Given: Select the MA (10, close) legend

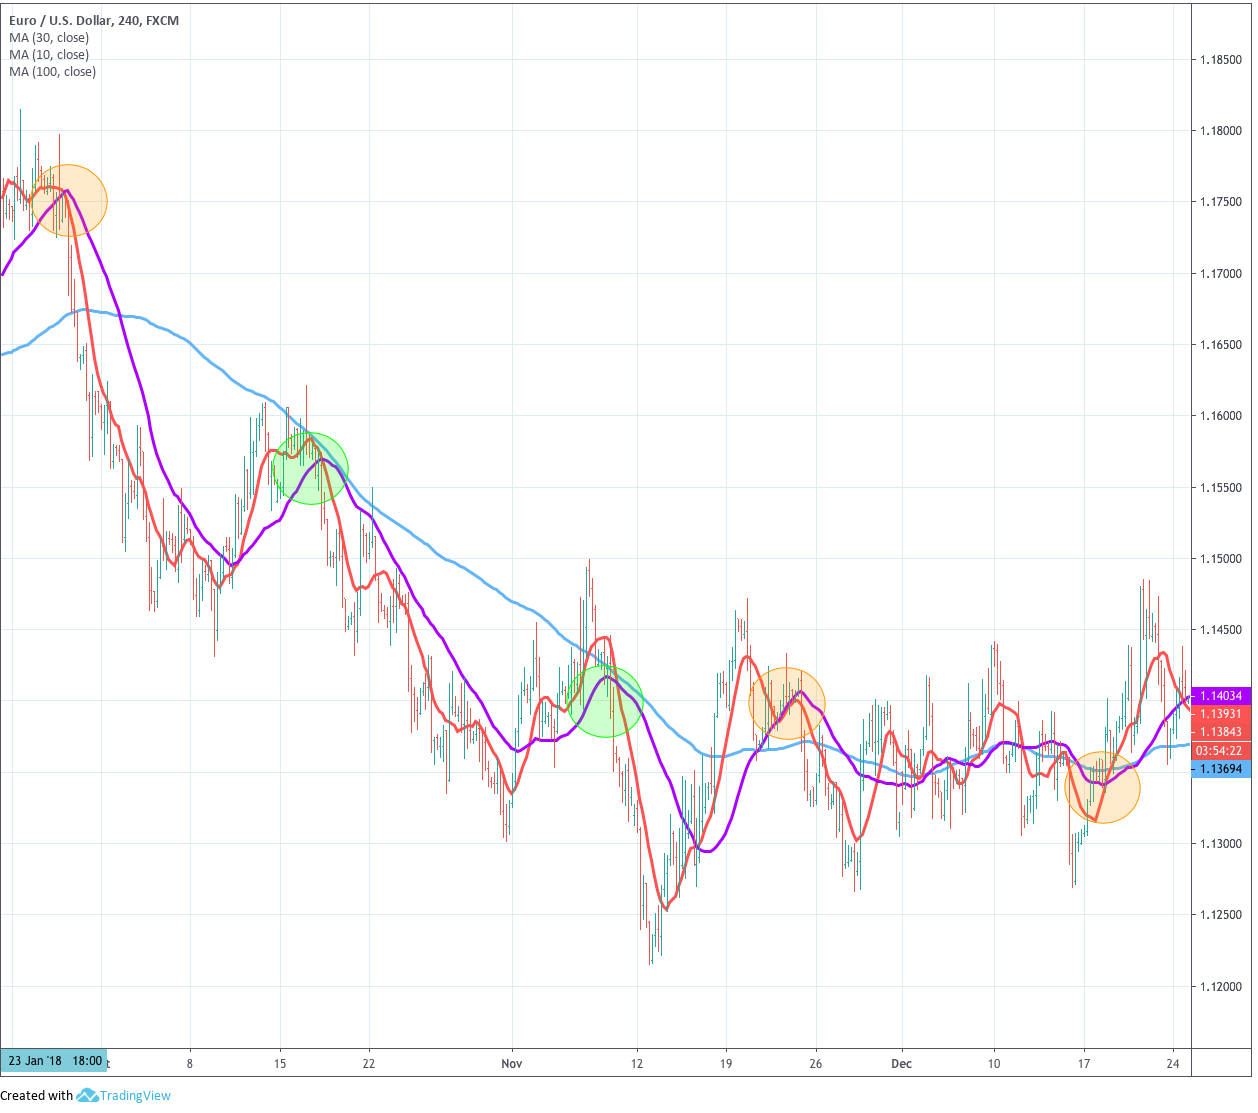Looking at the screenshot, I should 49,55.
